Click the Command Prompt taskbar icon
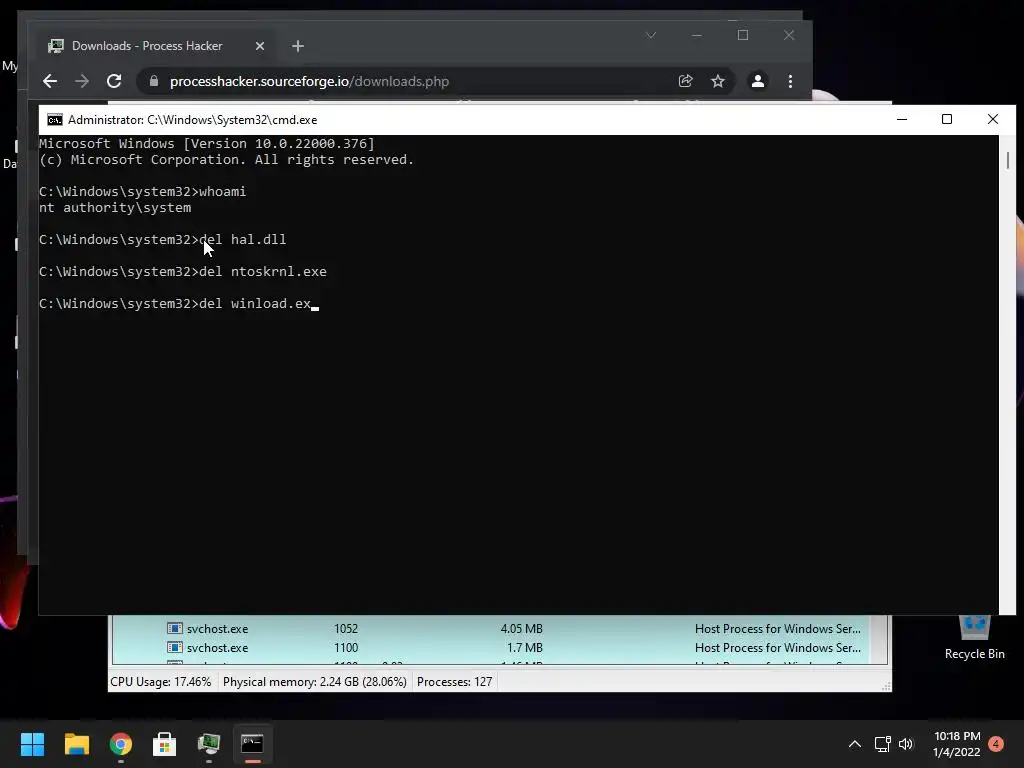The width and height of the screenshot is (1024, 768). click(x=253, y=744)
